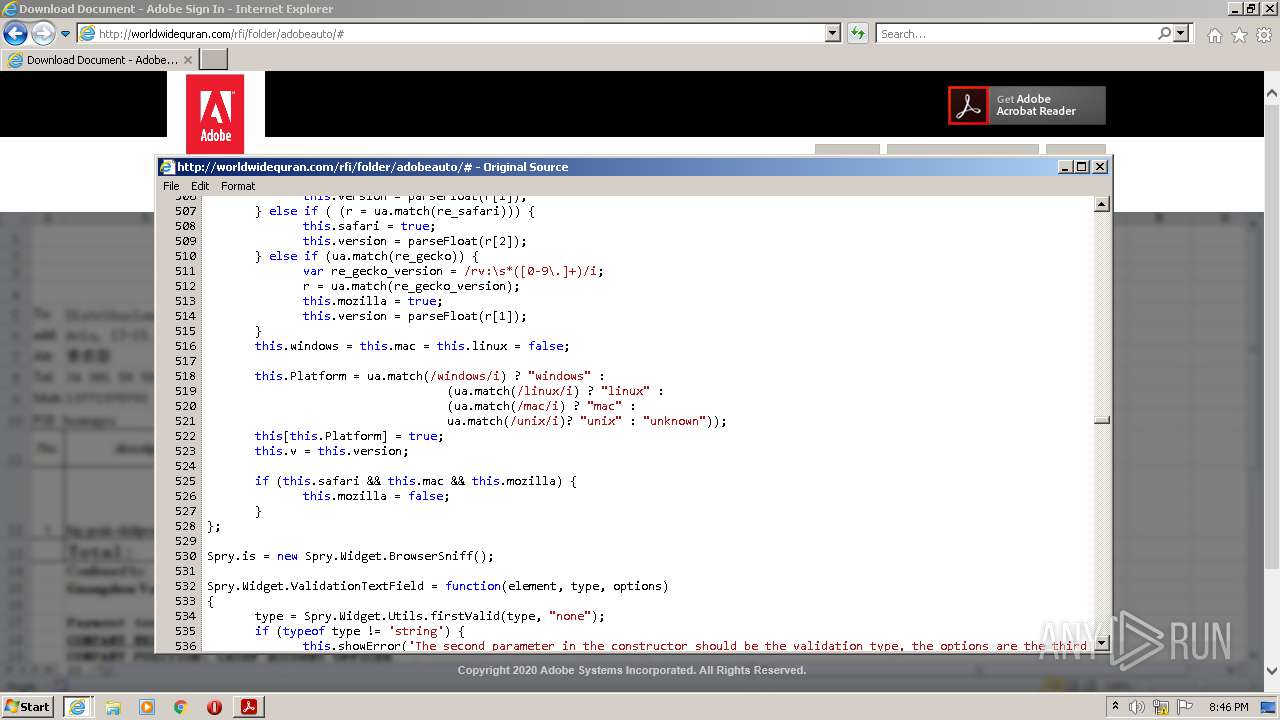Click 'this.v = this.version;' line

(331, 451)
